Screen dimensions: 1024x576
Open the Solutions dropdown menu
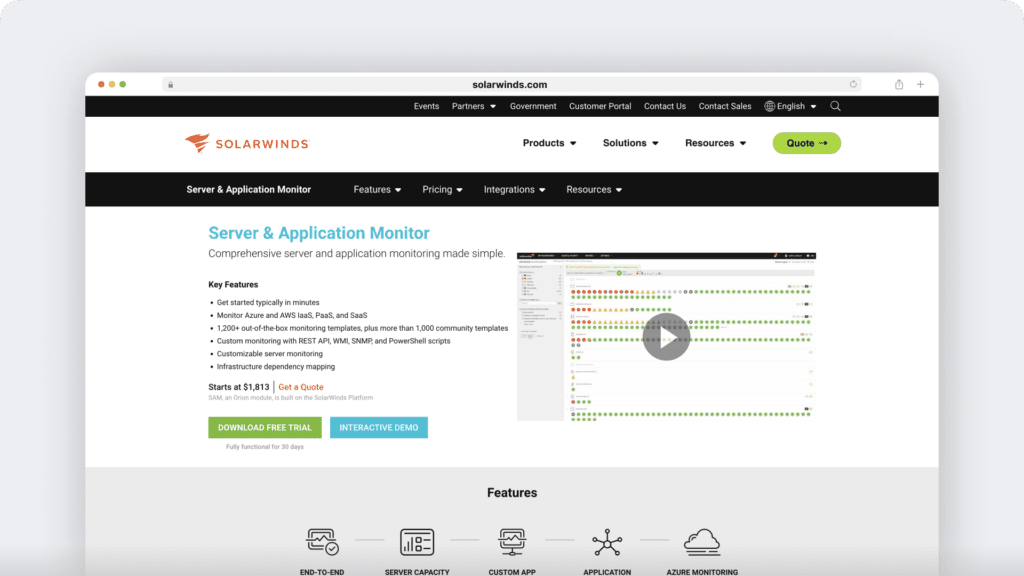[630, 143]
